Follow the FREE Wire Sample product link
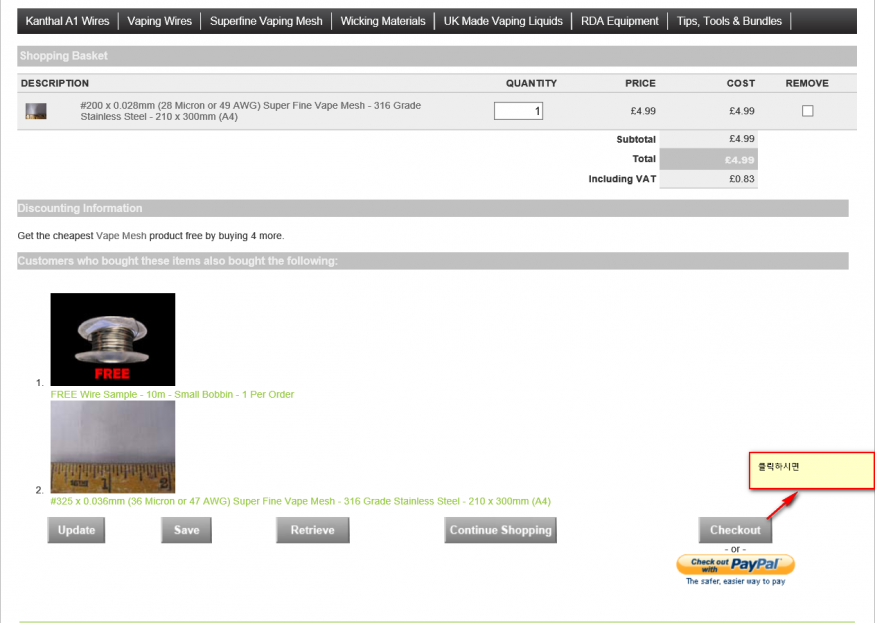The image size is (875, 623). point(172,394)
